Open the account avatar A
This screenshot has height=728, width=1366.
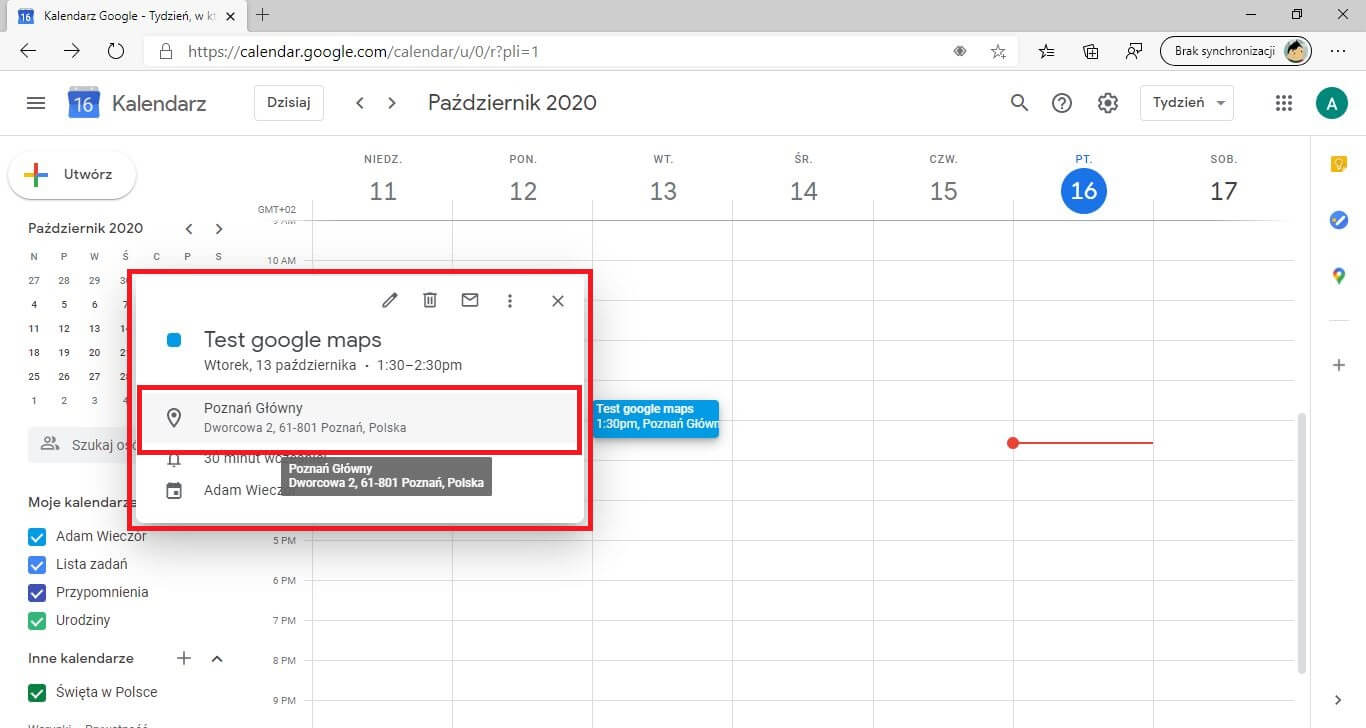pyautogui.click(x=1331, y=103)
